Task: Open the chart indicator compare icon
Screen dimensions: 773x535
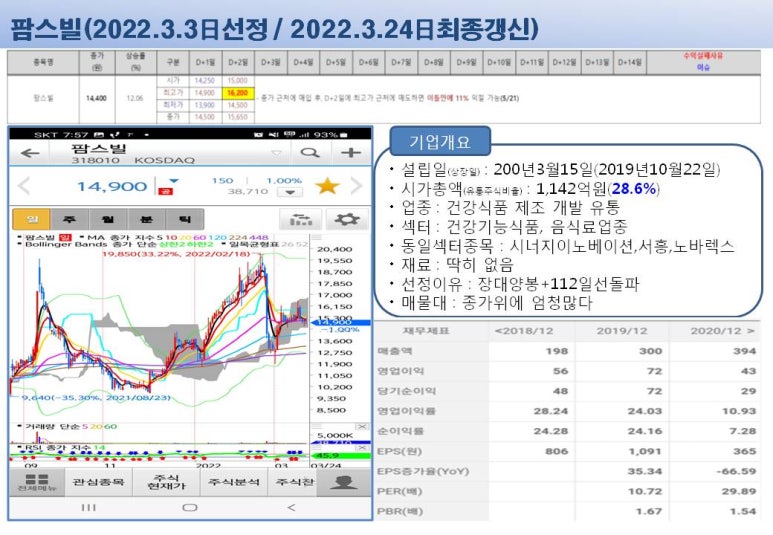Action: 301,219
